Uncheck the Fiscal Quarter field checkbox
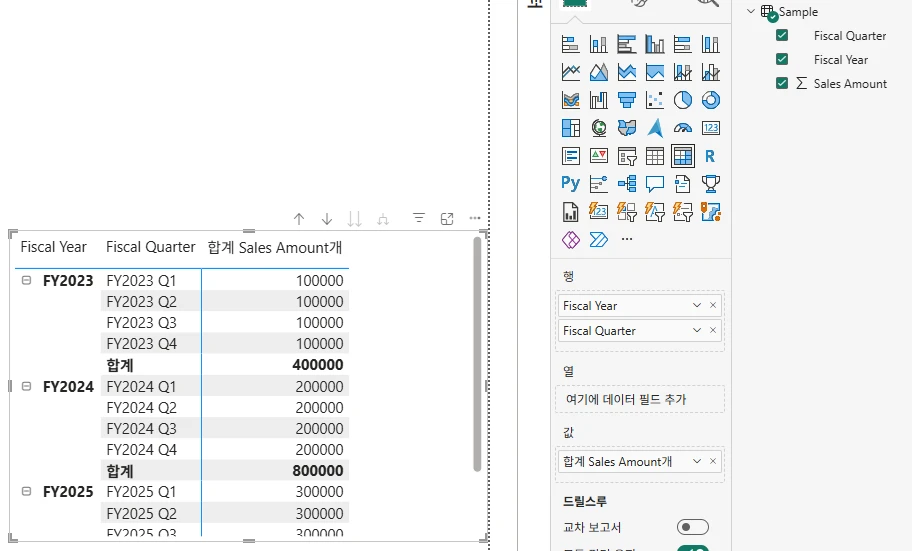The width and height of the screenshot is (912, 551). [x=782, y=35]
